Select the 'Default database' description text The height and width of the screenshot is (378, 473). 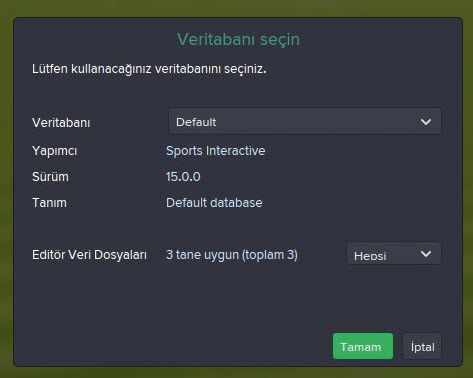pos(214,203)
